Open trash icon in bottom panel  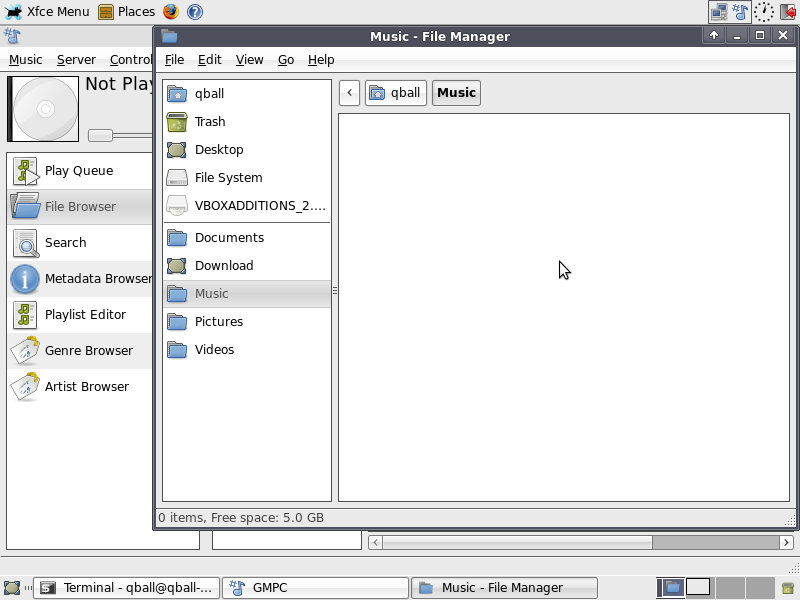coord(788,588)
